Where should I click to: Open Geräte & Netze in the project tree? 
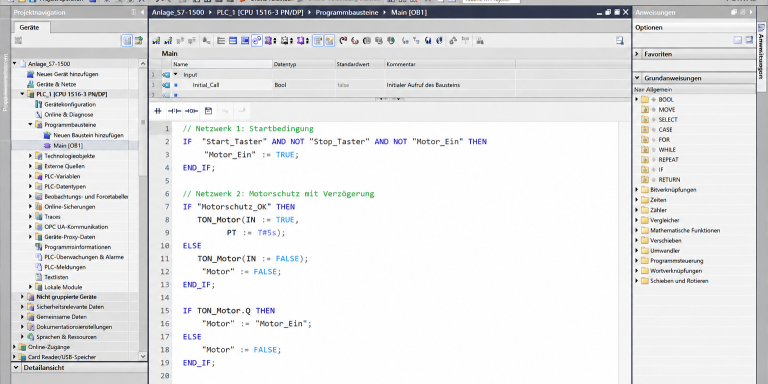click(56, 84)
